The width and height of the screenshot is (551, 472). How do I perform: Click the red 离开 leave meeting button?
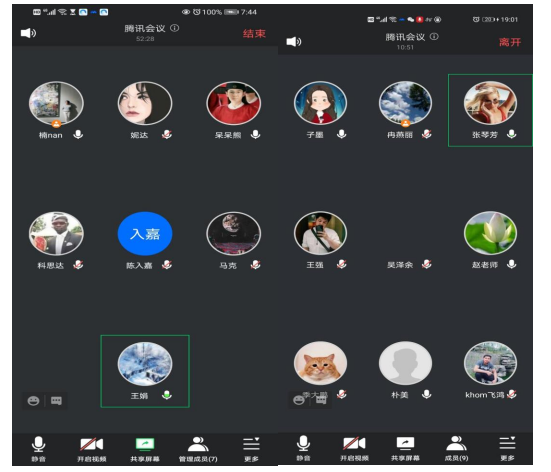[x=510, y=43]
